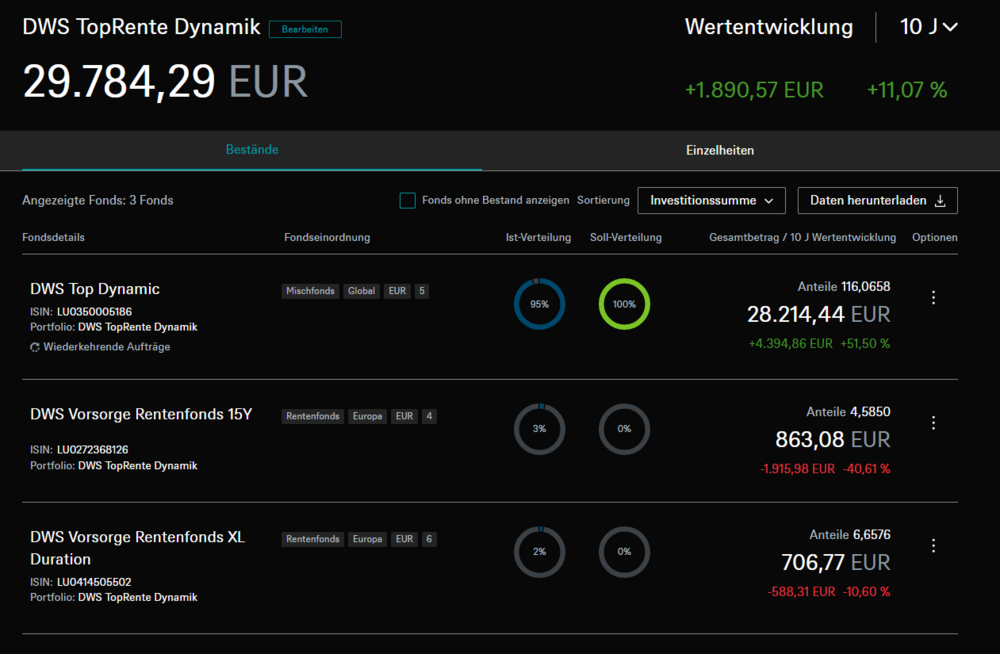This screenshot has width=1000, height=654.
Task: Click the Wiederkehrende Aufträge recurring icon
Action: tap(35, 347)
